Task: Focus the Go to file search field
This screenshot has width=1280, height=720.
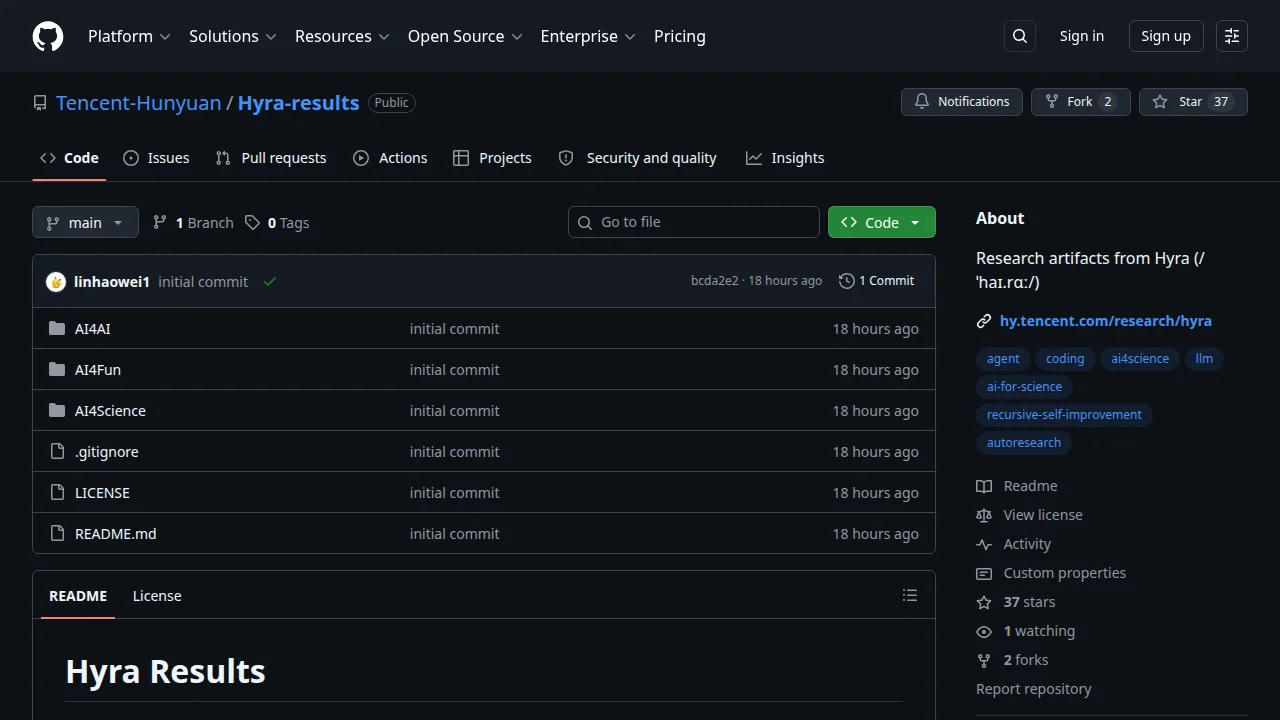Action: 694,222
